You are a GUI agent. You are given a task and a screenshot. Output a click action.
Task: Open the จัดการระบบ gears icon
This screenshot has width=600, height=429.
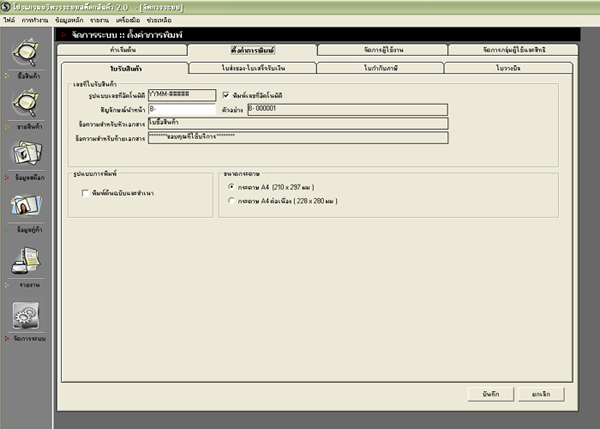click(x=24, y=315)
